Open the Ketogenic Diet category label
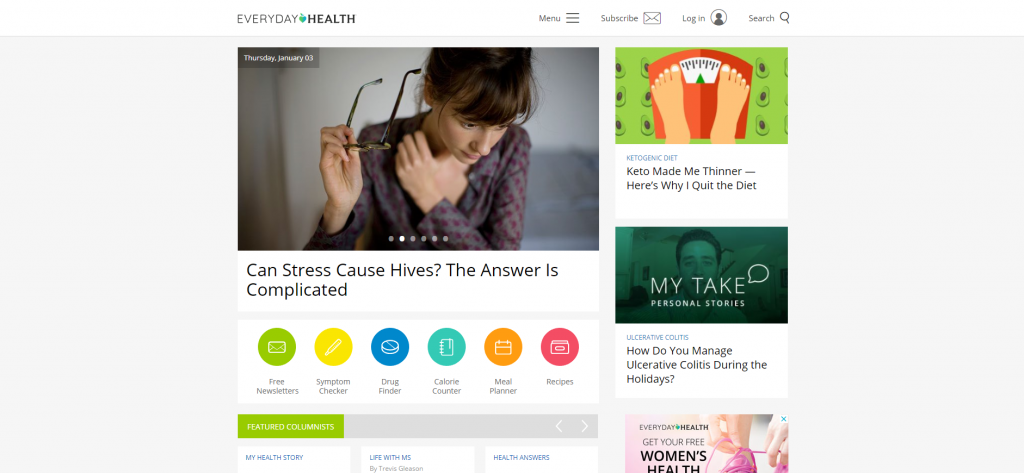 pos(652,158)
